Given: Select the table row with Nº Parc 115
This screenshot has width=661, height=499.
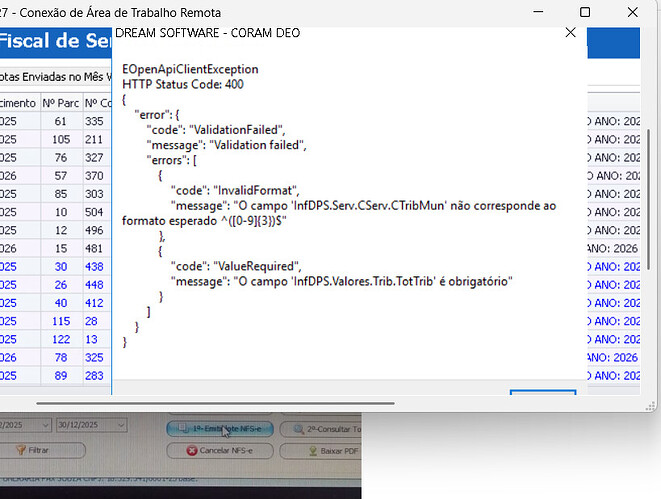Looking at the screenshot, I should [x=60, y=320].
